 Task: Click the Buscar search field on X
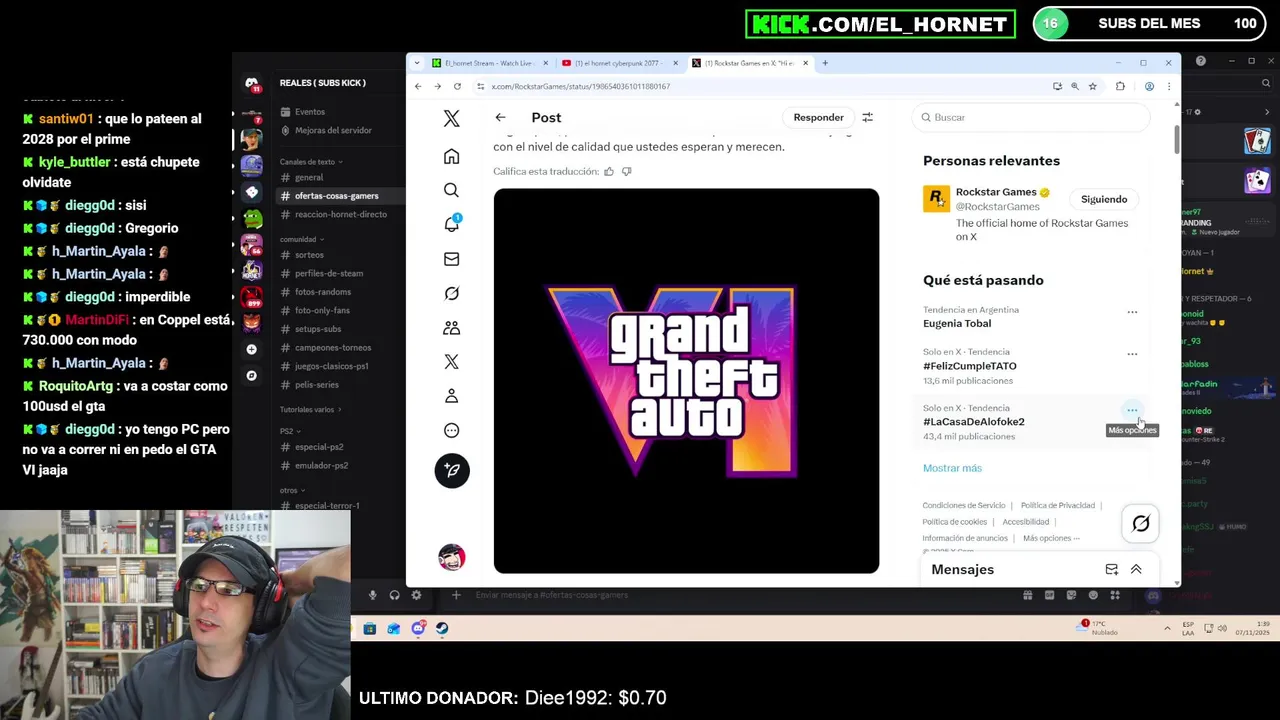coord(1030,117)
